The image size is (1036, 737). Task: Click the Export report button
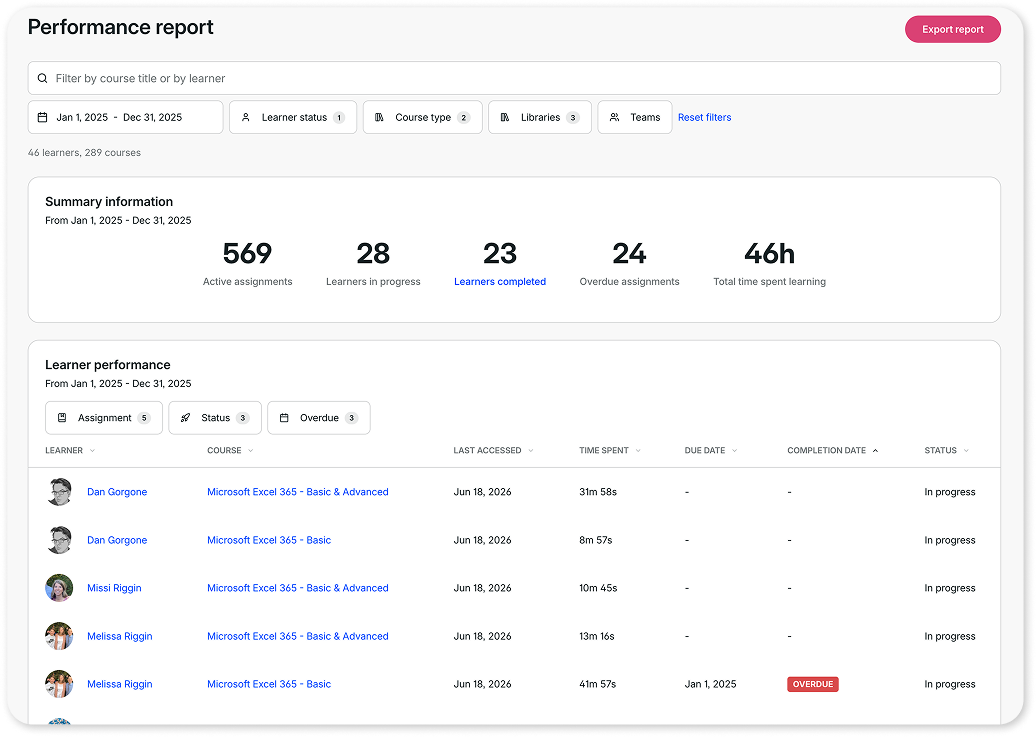tap(952, 29)
